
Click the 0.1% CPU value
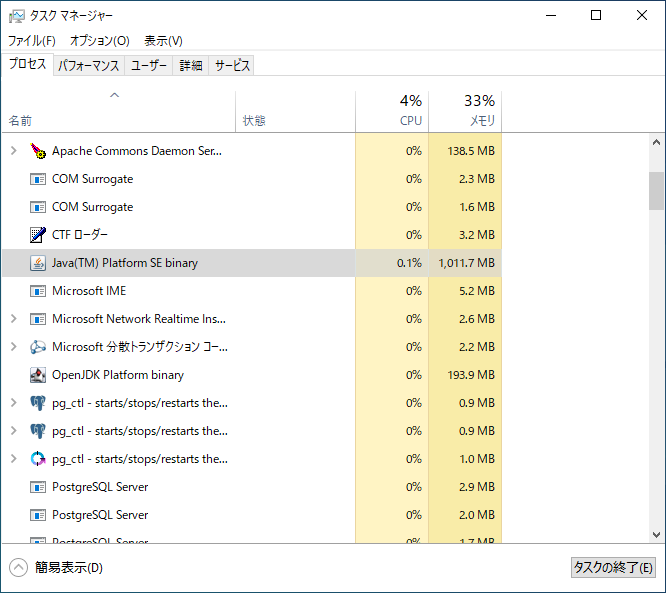pos(409,263)
